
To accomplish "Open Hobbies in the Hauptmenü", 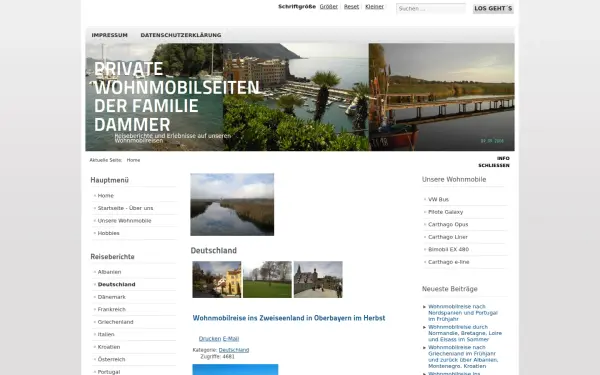I will [108, 233].
